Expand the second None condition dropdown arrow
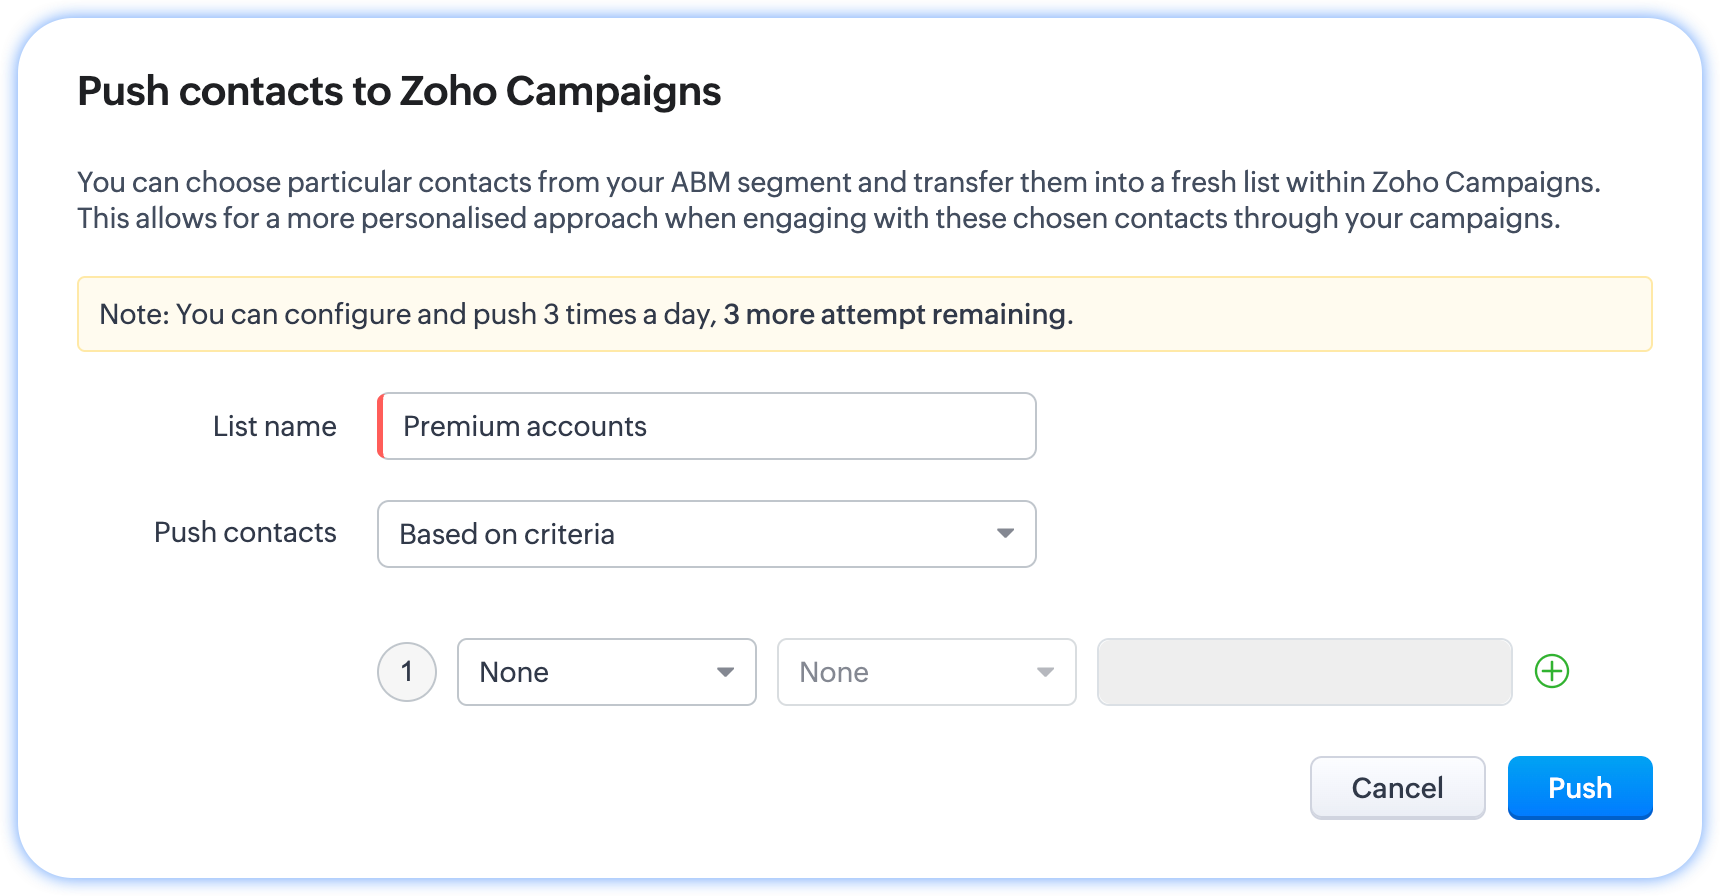 click(x=1045, y=672)
